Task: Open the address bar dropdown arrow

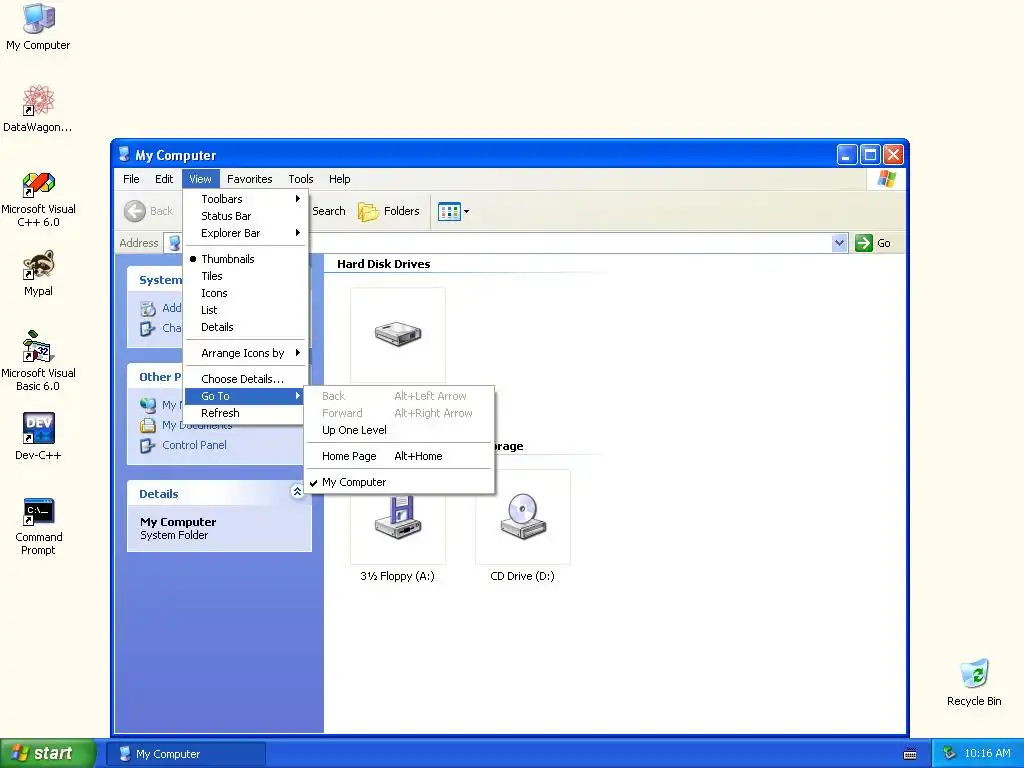Action: [839, 243]
